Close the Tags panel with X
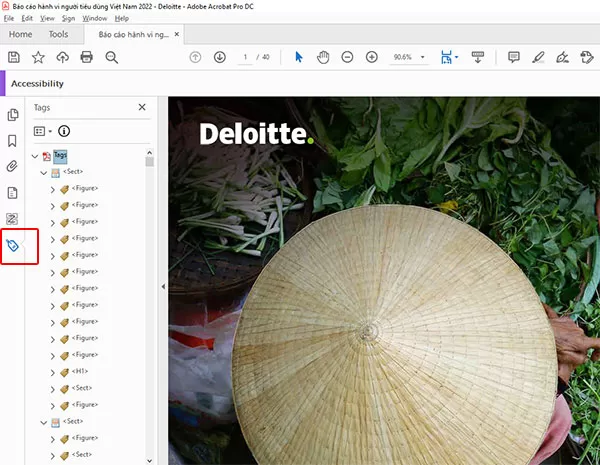This screenshot has height=465, width=600. pos(142,107)
